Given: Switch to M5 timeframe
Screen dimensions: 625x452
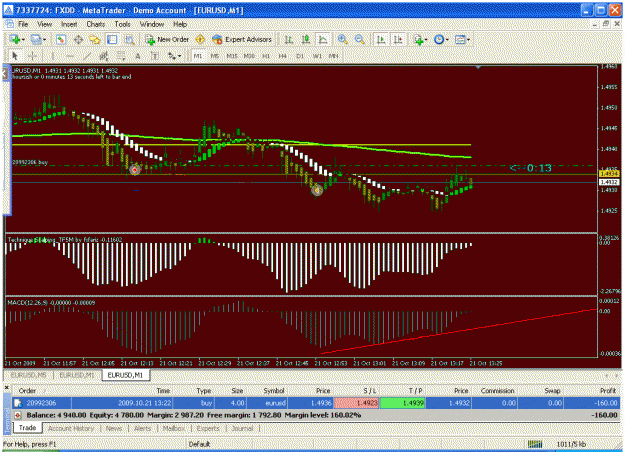Looking at the screenshot, I should [215, 56].
